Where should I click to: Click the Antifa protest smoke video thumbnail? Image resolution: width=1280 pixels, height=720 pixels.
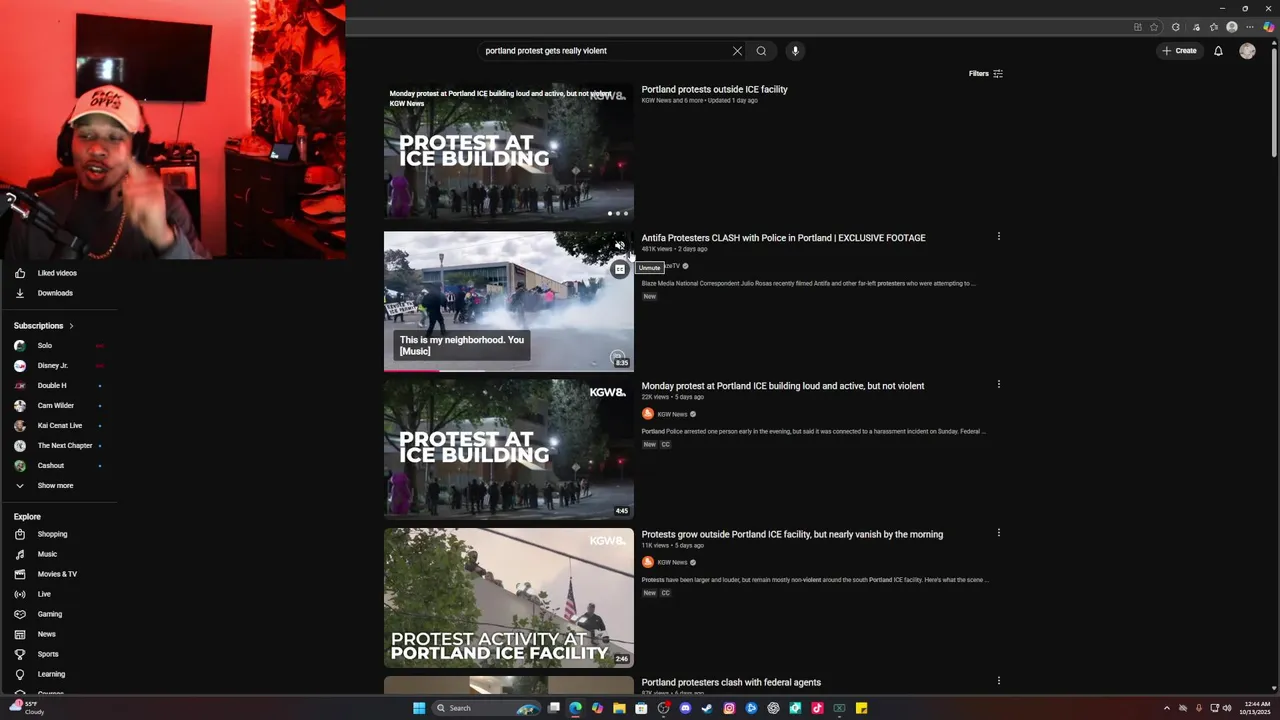[508, 301]
